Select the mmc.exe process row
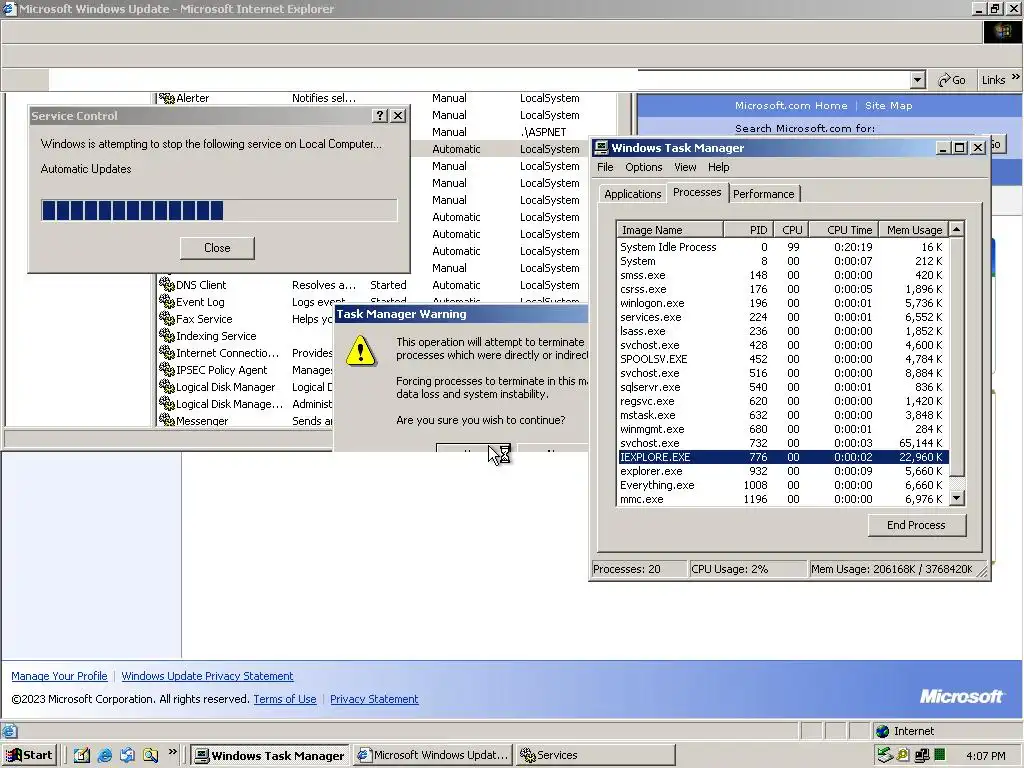Screen dimensions: 1024x768 (783, 499)
